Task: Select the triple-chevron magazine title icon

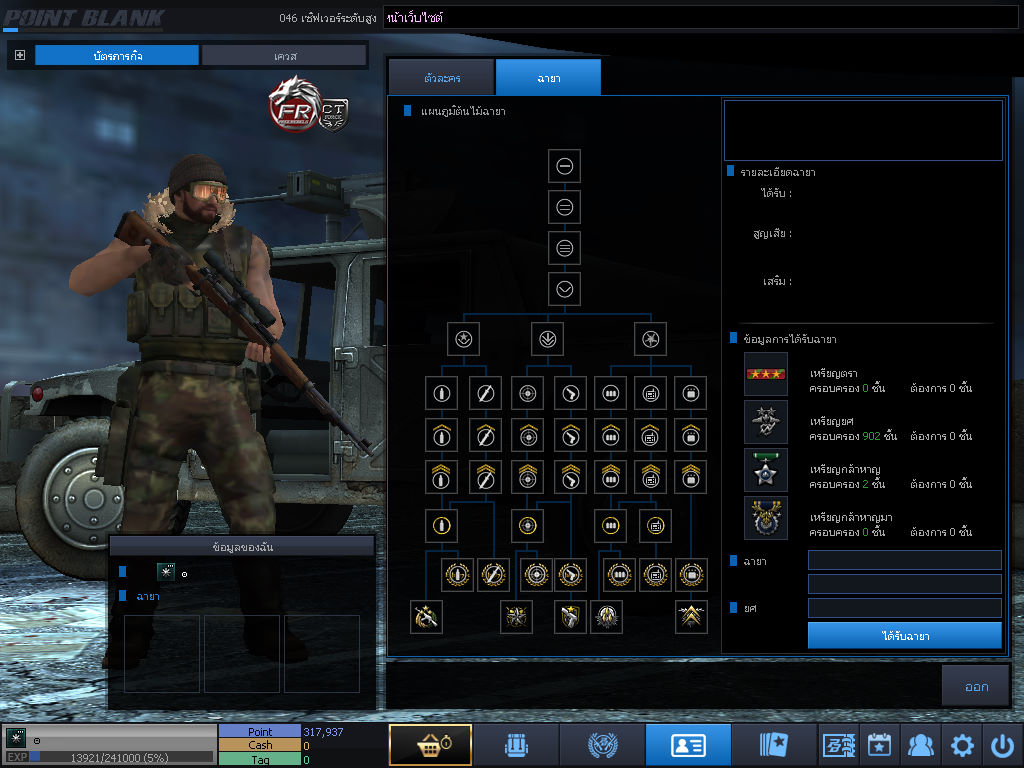Action: click(x=611, y=477)
